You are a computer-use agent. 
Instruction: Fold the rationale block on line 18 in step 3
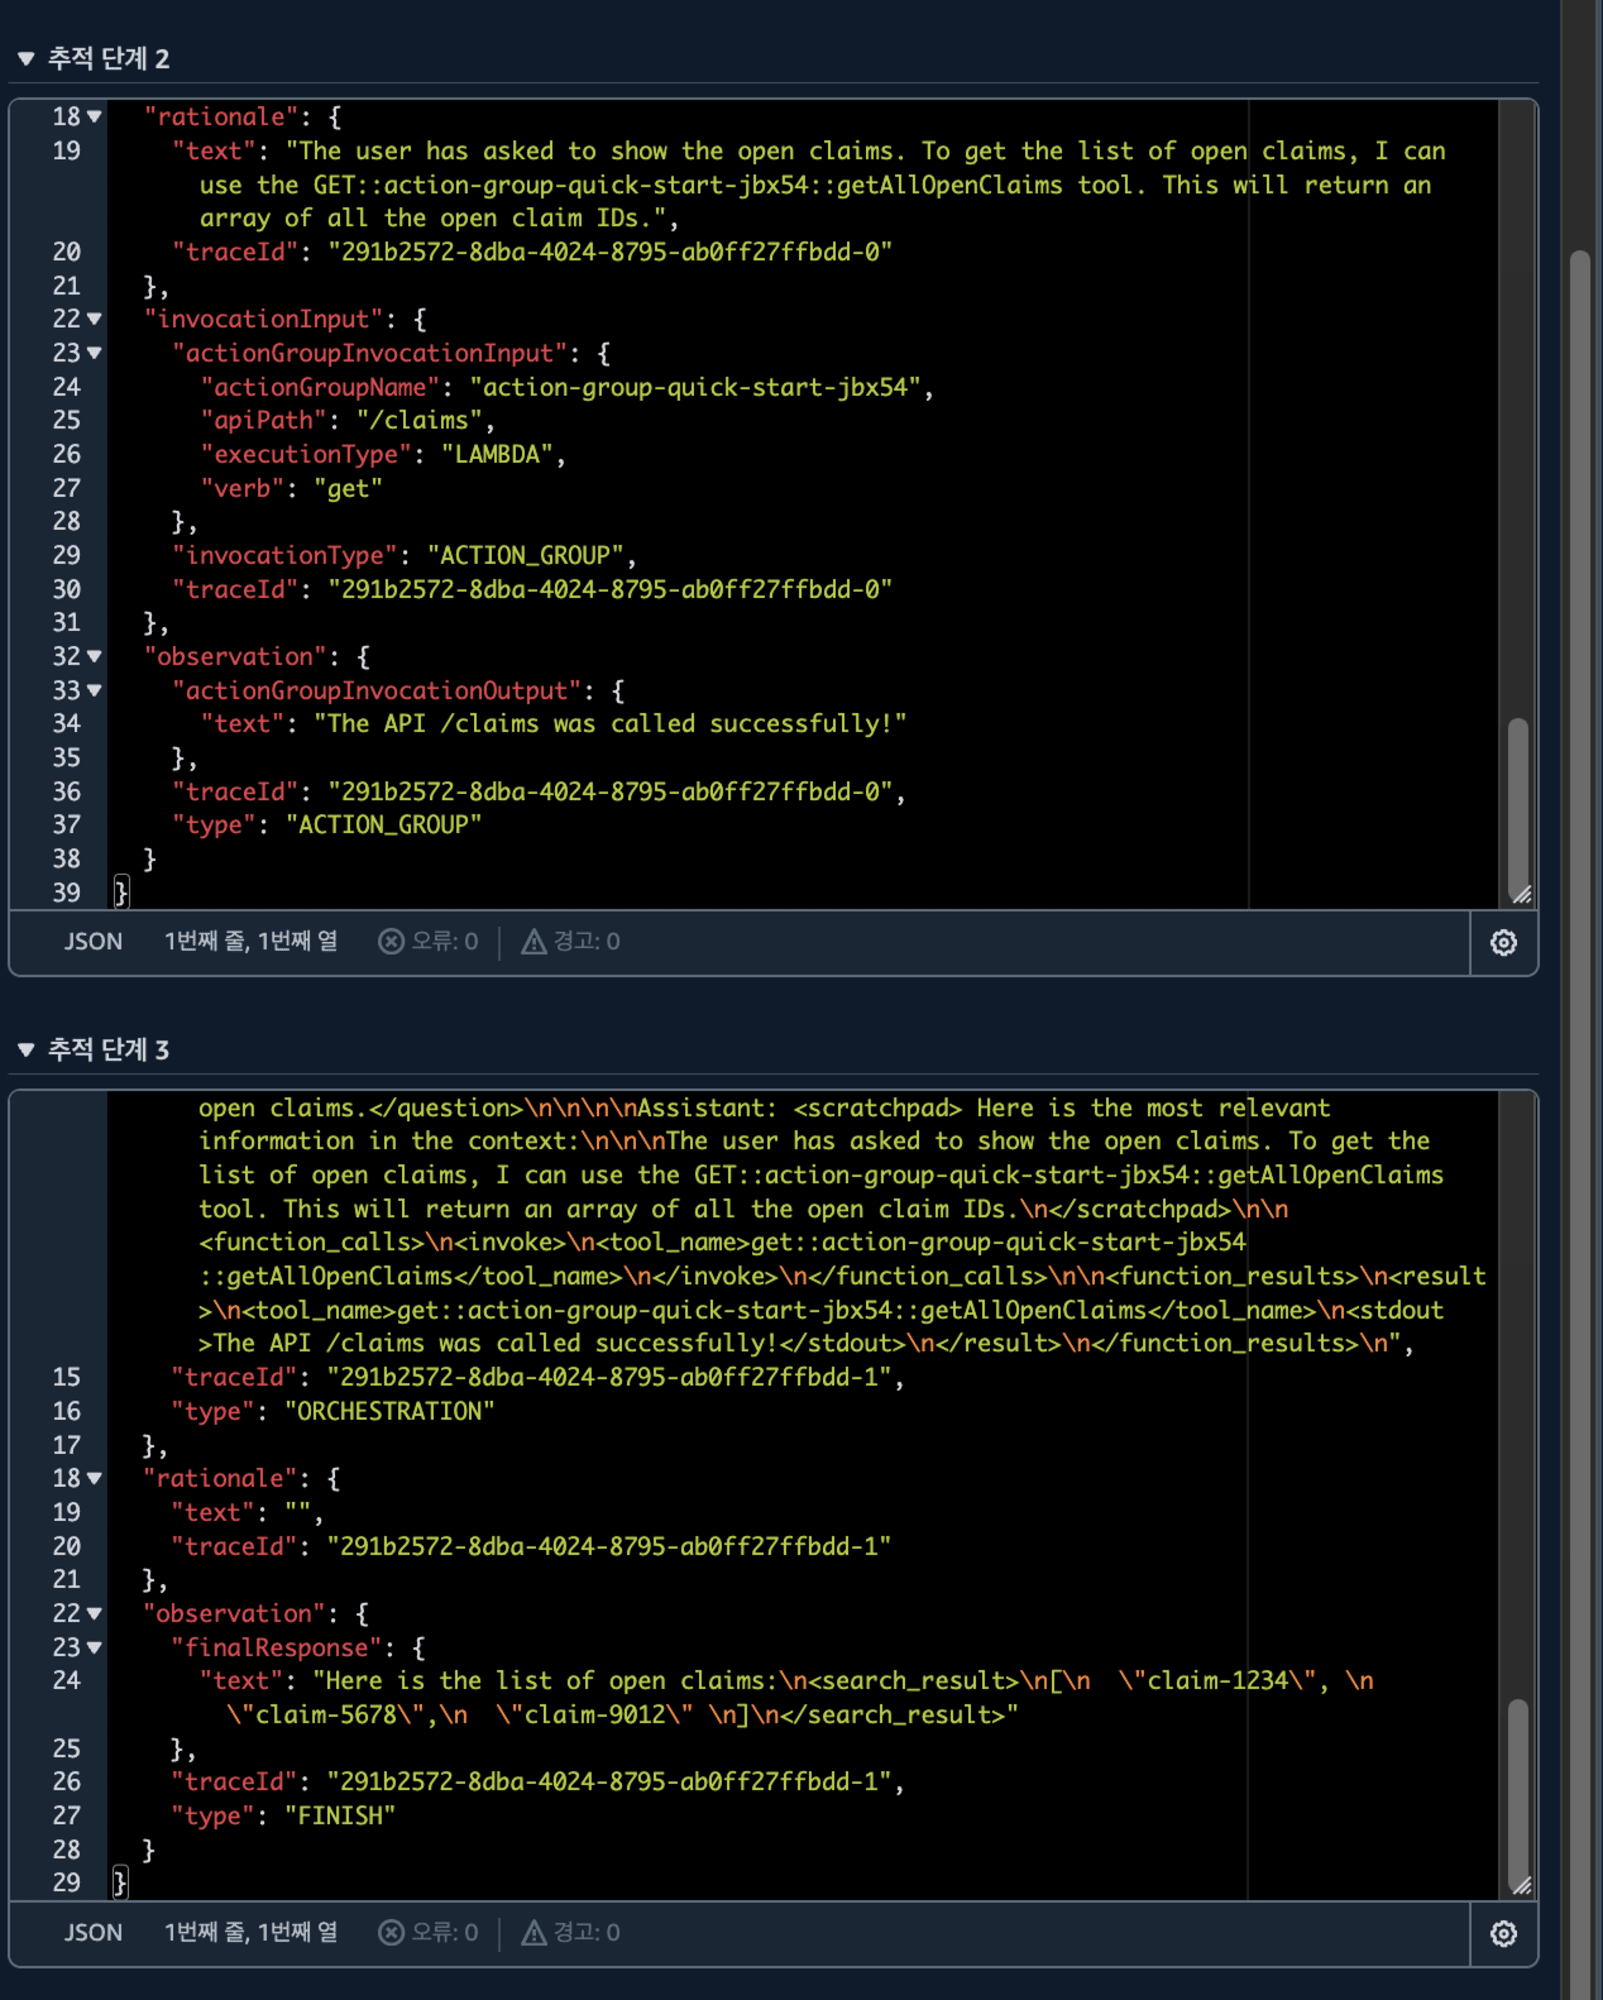pyautogui.click(x=94, y=1478)
